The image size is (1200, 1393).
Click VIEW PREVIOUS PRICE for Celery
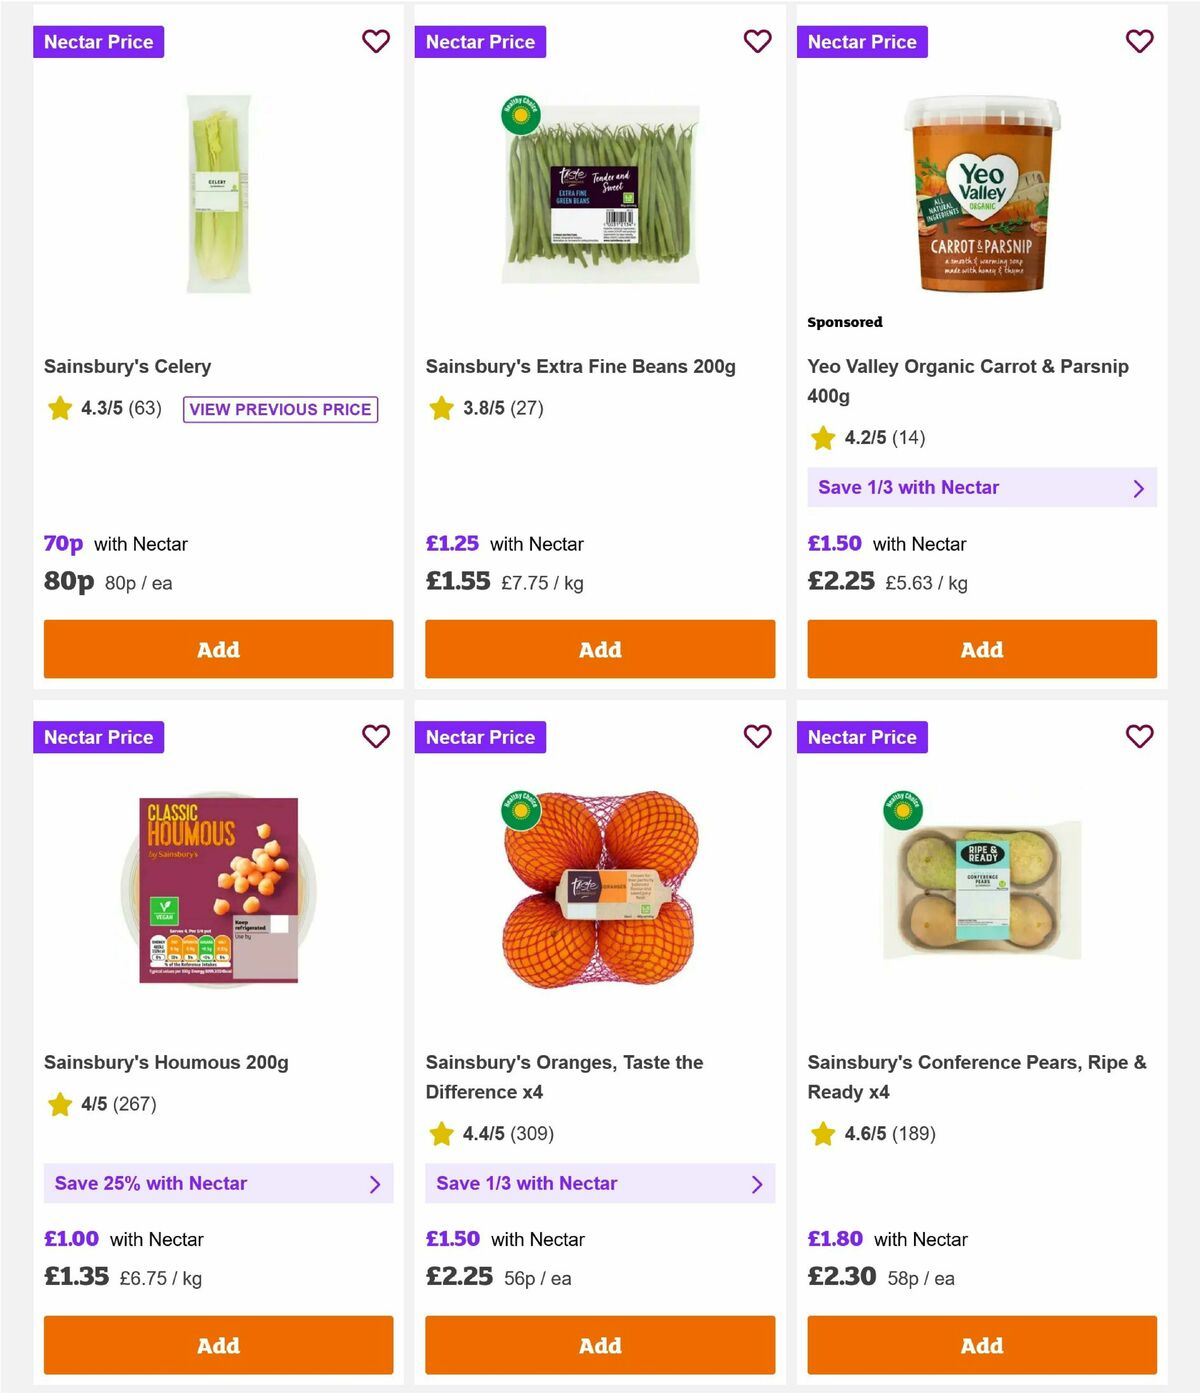point(280,409)
